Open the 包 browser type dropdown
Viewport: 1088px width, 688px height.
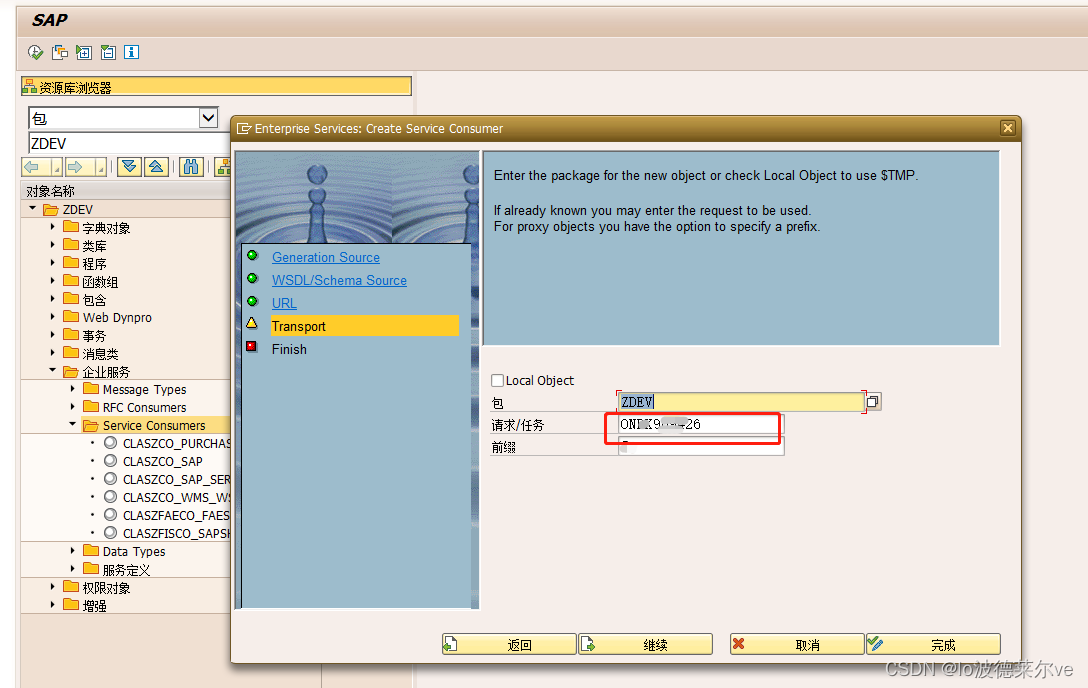(x=208, y=117)
